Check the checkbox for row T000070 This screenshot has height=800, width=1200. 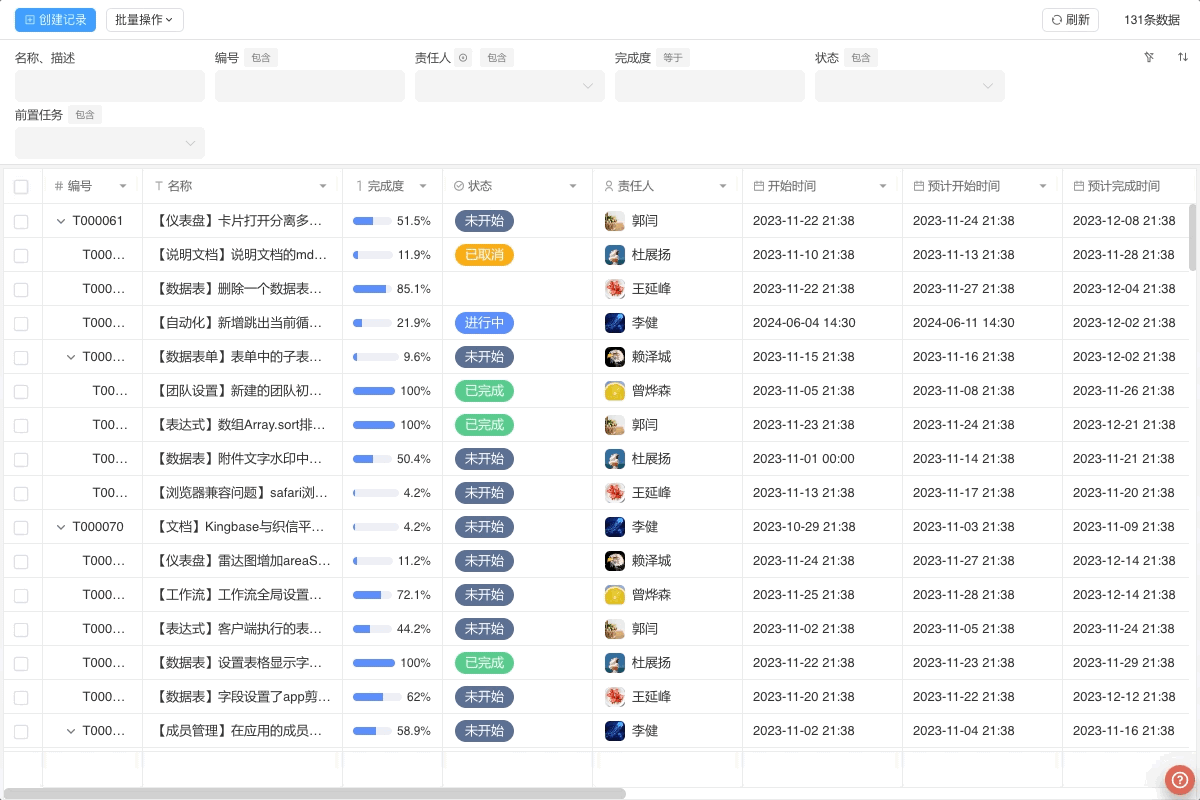pyautogui.click(x=21, y=527)
